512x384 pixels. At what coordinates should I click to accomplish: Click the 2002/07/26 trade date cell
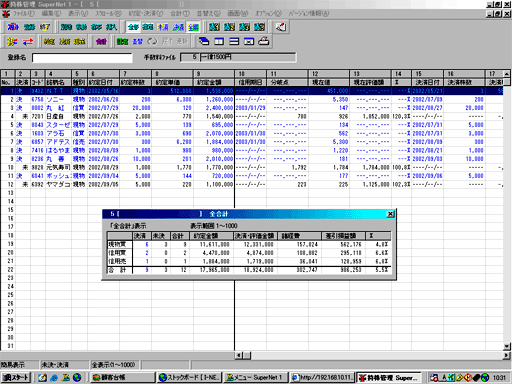[x=103, y=117]
